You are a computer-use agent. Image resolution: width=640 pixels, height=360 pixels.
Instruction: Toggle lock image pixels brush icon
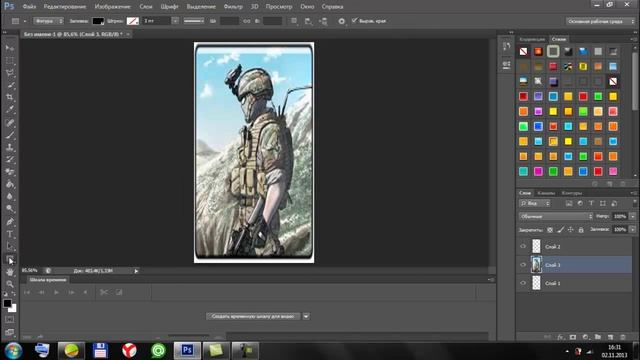coord(560,230)
